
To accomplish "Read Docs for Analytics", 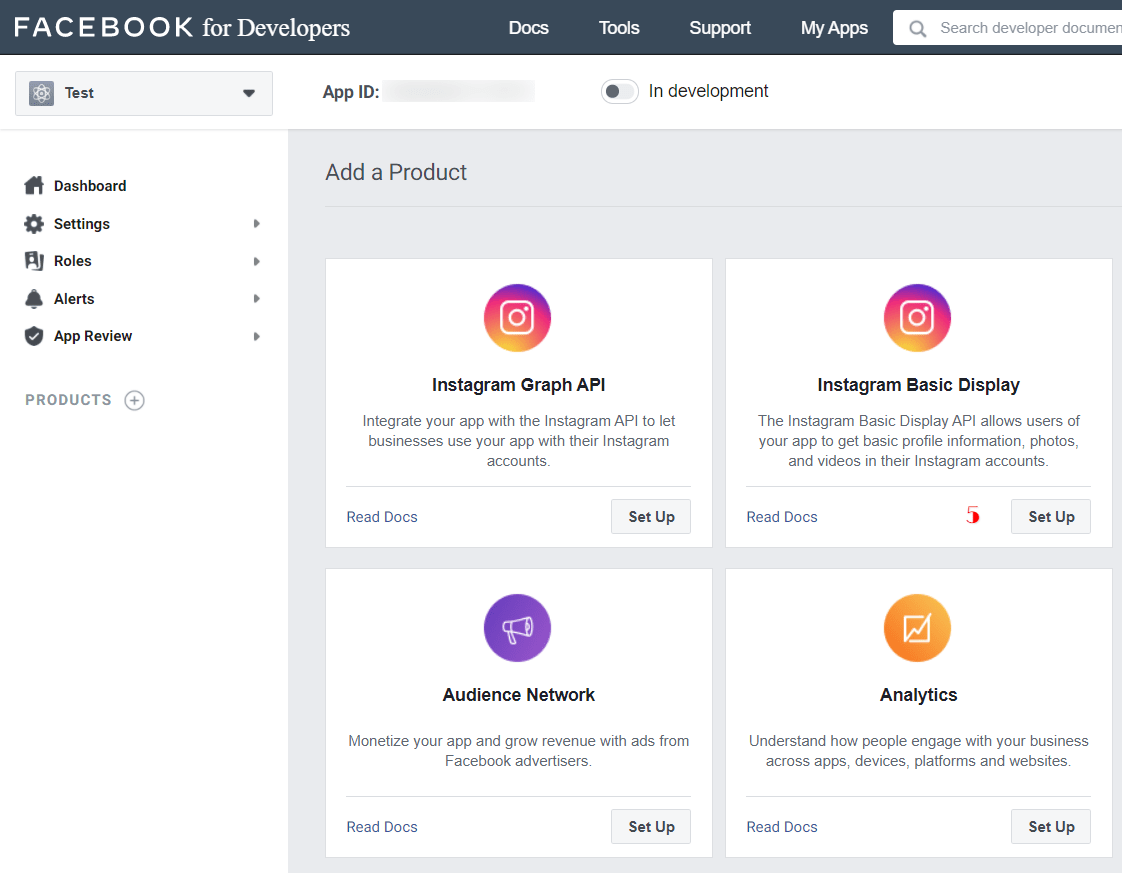I will [782, 826].
